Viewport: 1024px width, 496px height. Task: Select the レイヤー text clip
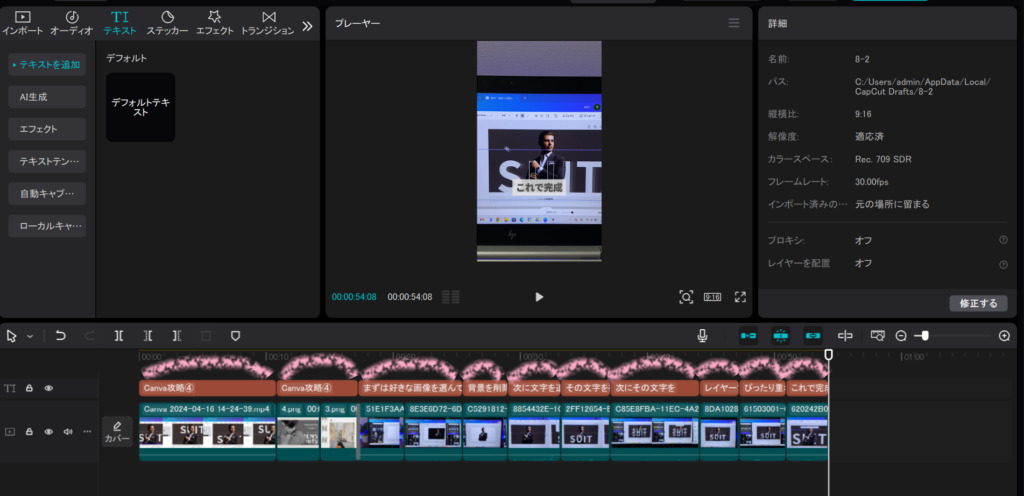pos(719,388)
